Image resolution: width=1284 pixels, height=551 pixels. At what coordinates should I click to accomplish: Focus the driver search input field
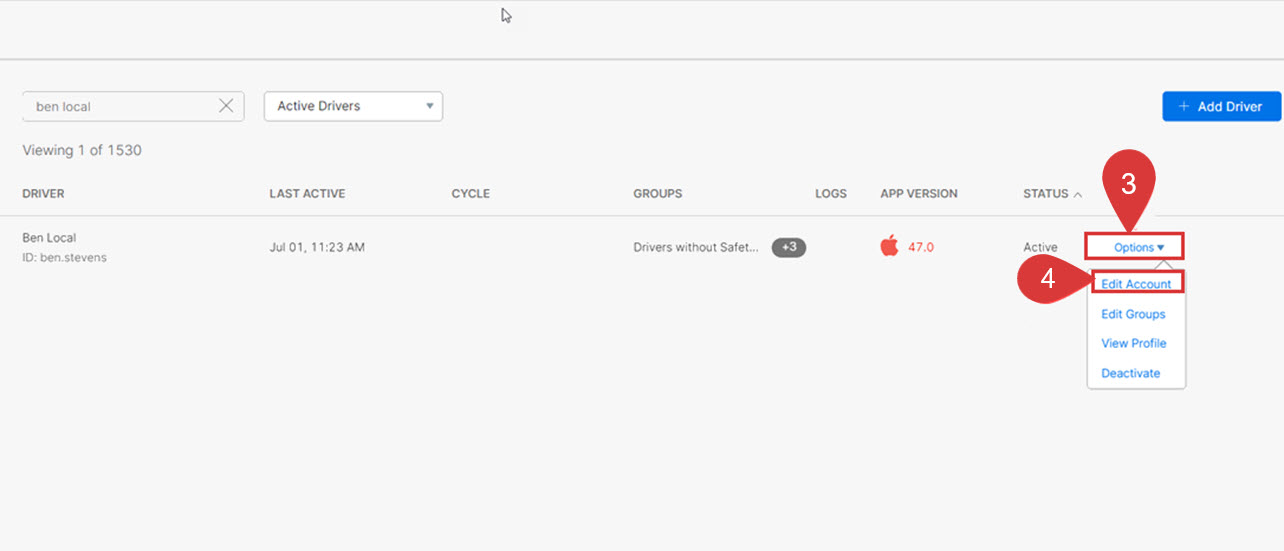120,106
